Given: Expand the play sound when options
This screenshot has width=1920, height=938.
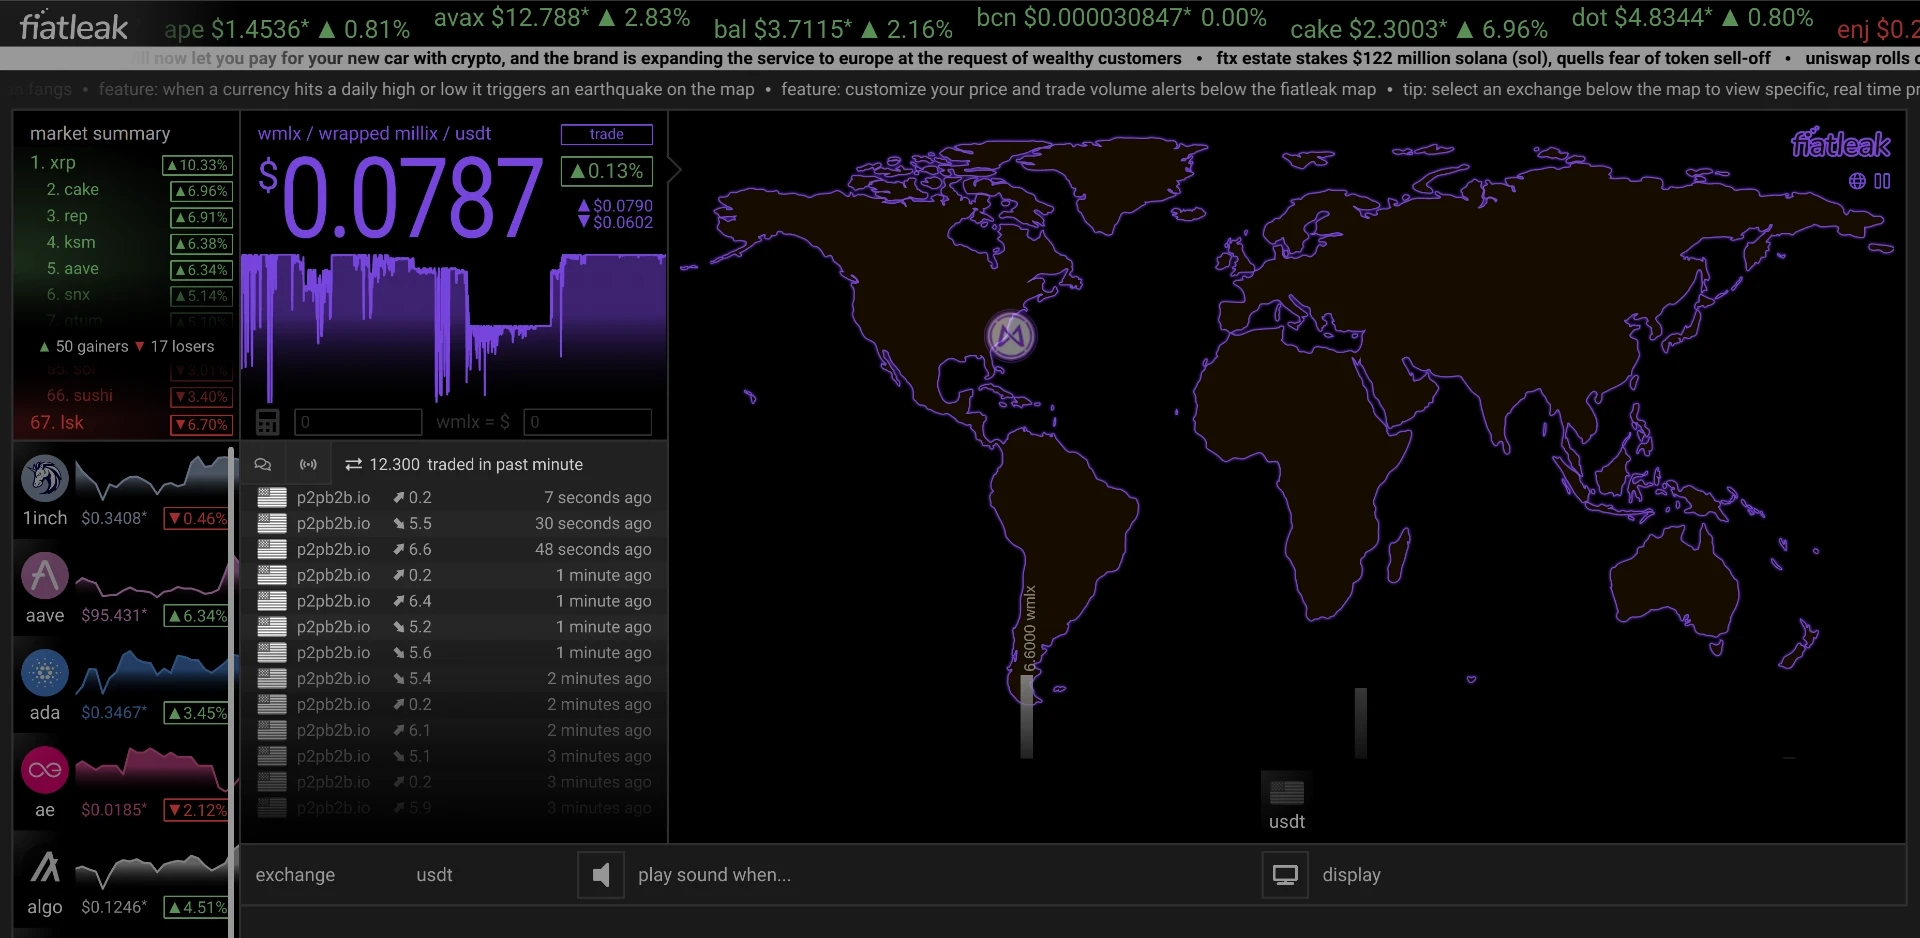Looking at the screenshot, I should [714, 875].
